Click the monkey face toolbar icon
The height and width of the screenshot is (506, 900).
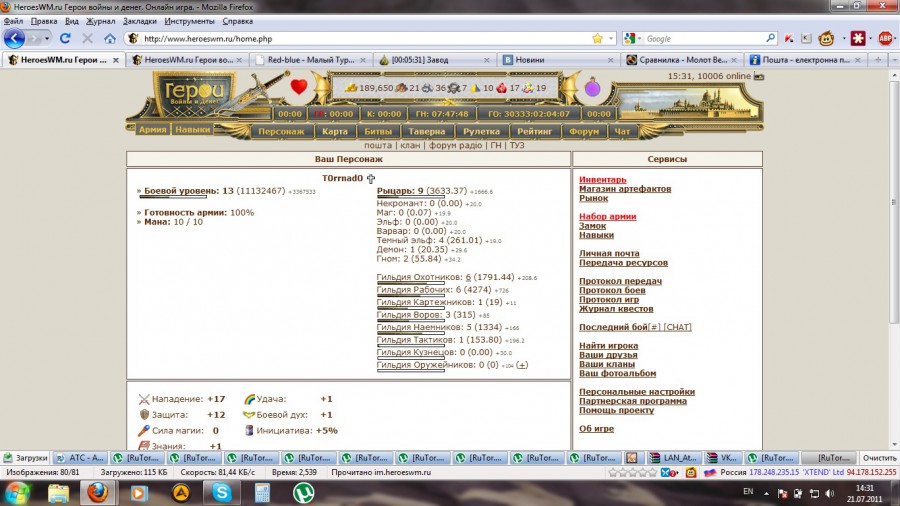click(826, 38)
